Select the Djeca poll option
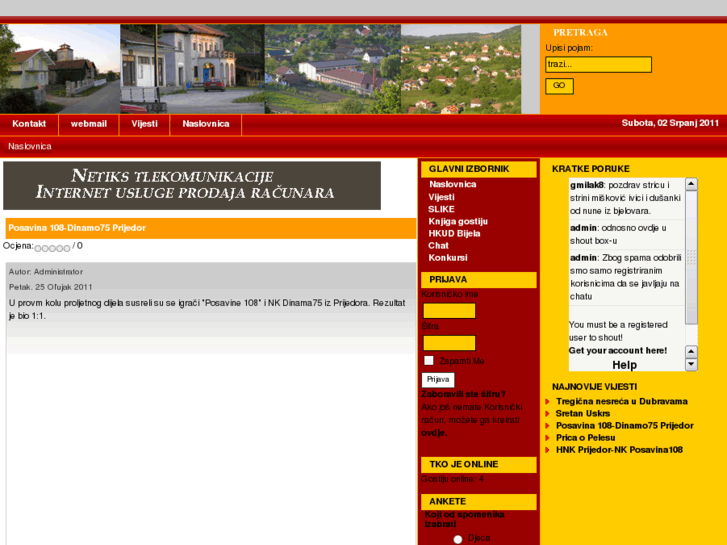Screen dimensions: 727x545 458,539
